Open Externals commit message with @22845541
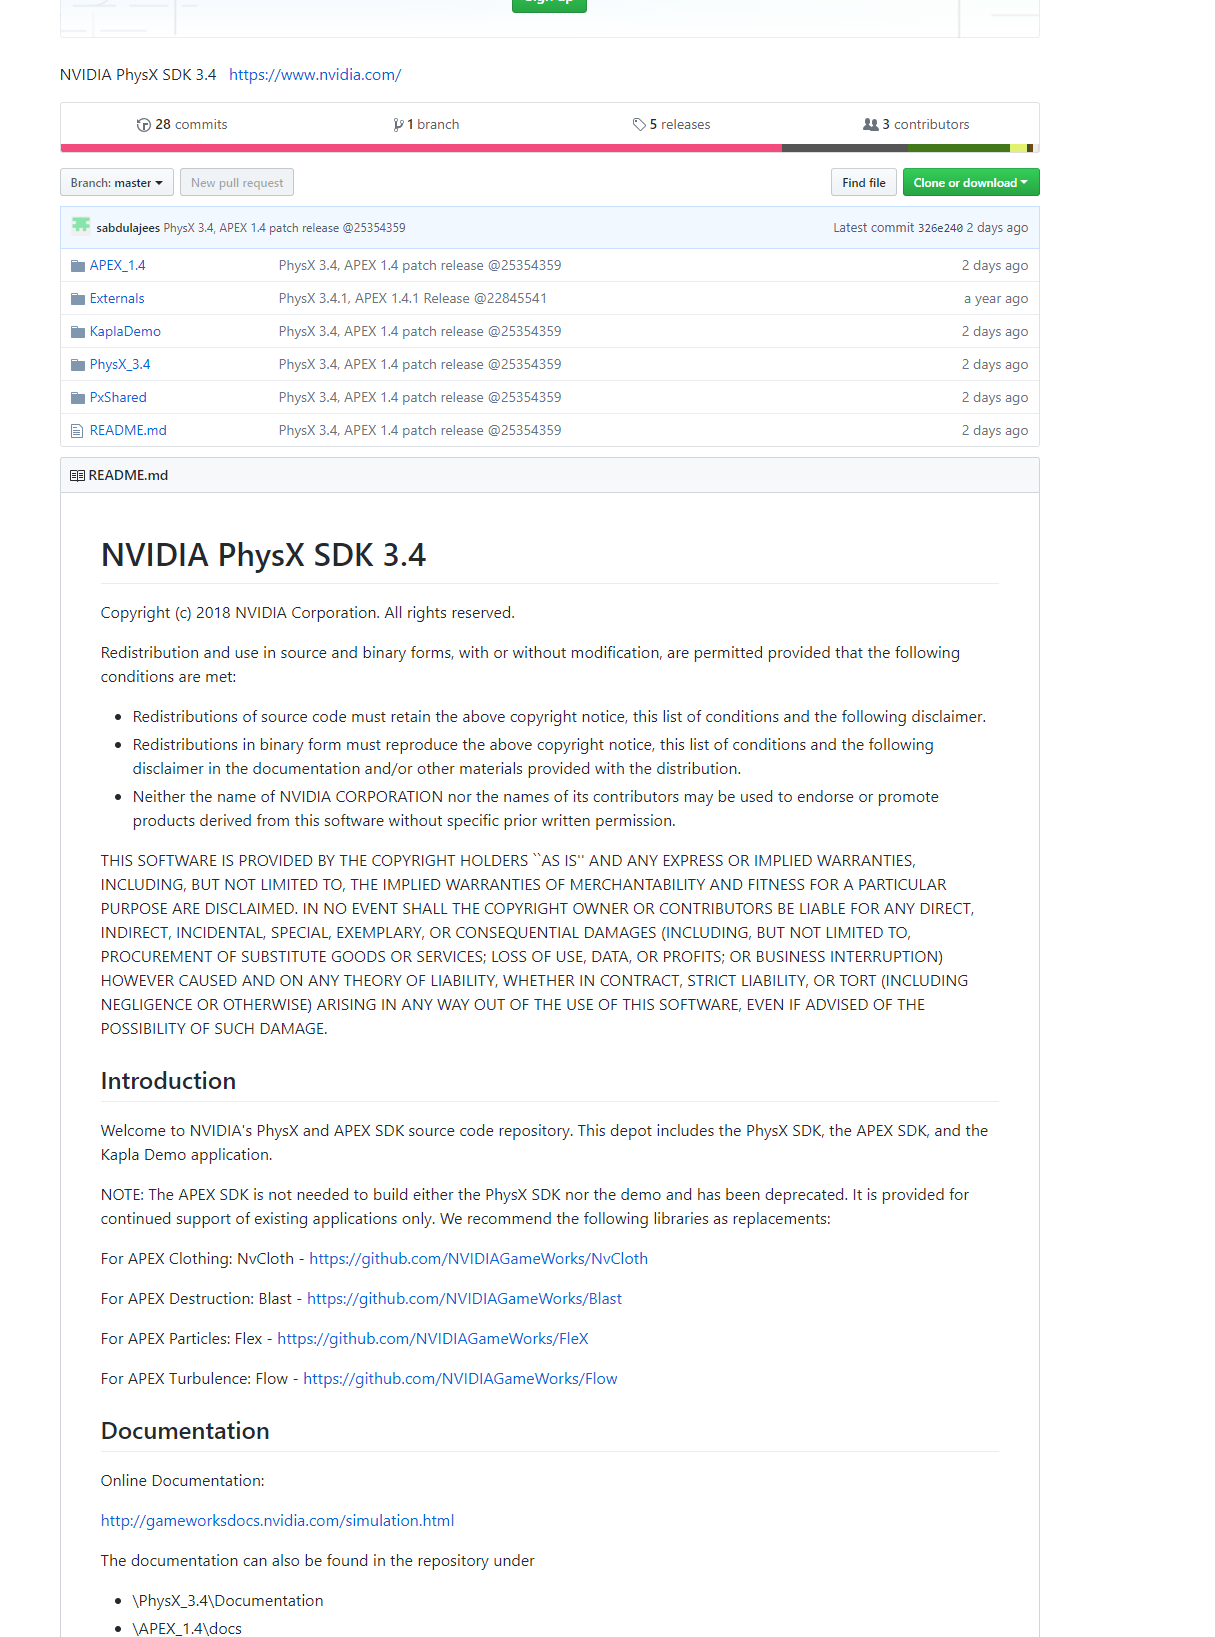 click(413, 299)
